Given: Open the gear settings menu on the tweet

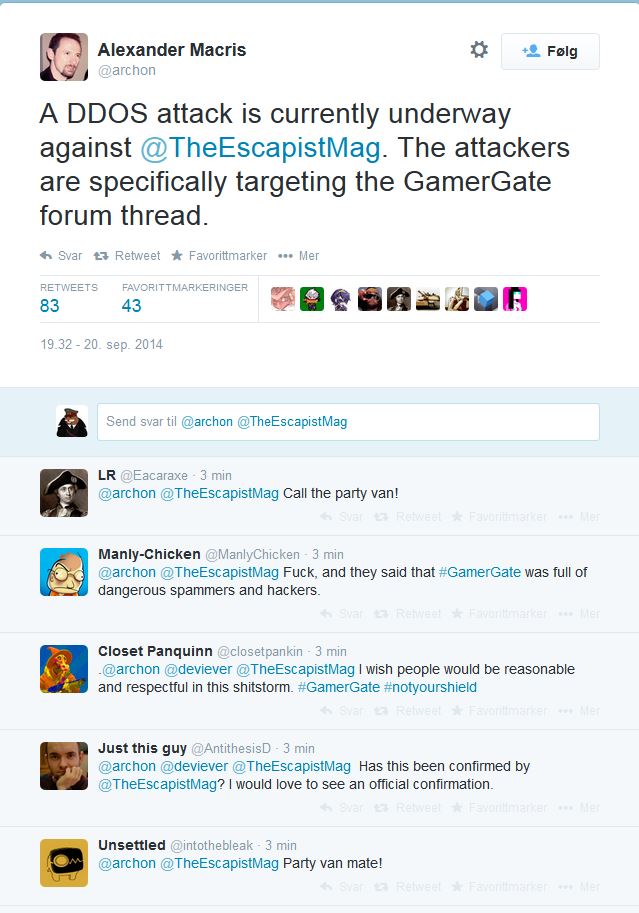Looking at the screenshot, I should (479, 50).
